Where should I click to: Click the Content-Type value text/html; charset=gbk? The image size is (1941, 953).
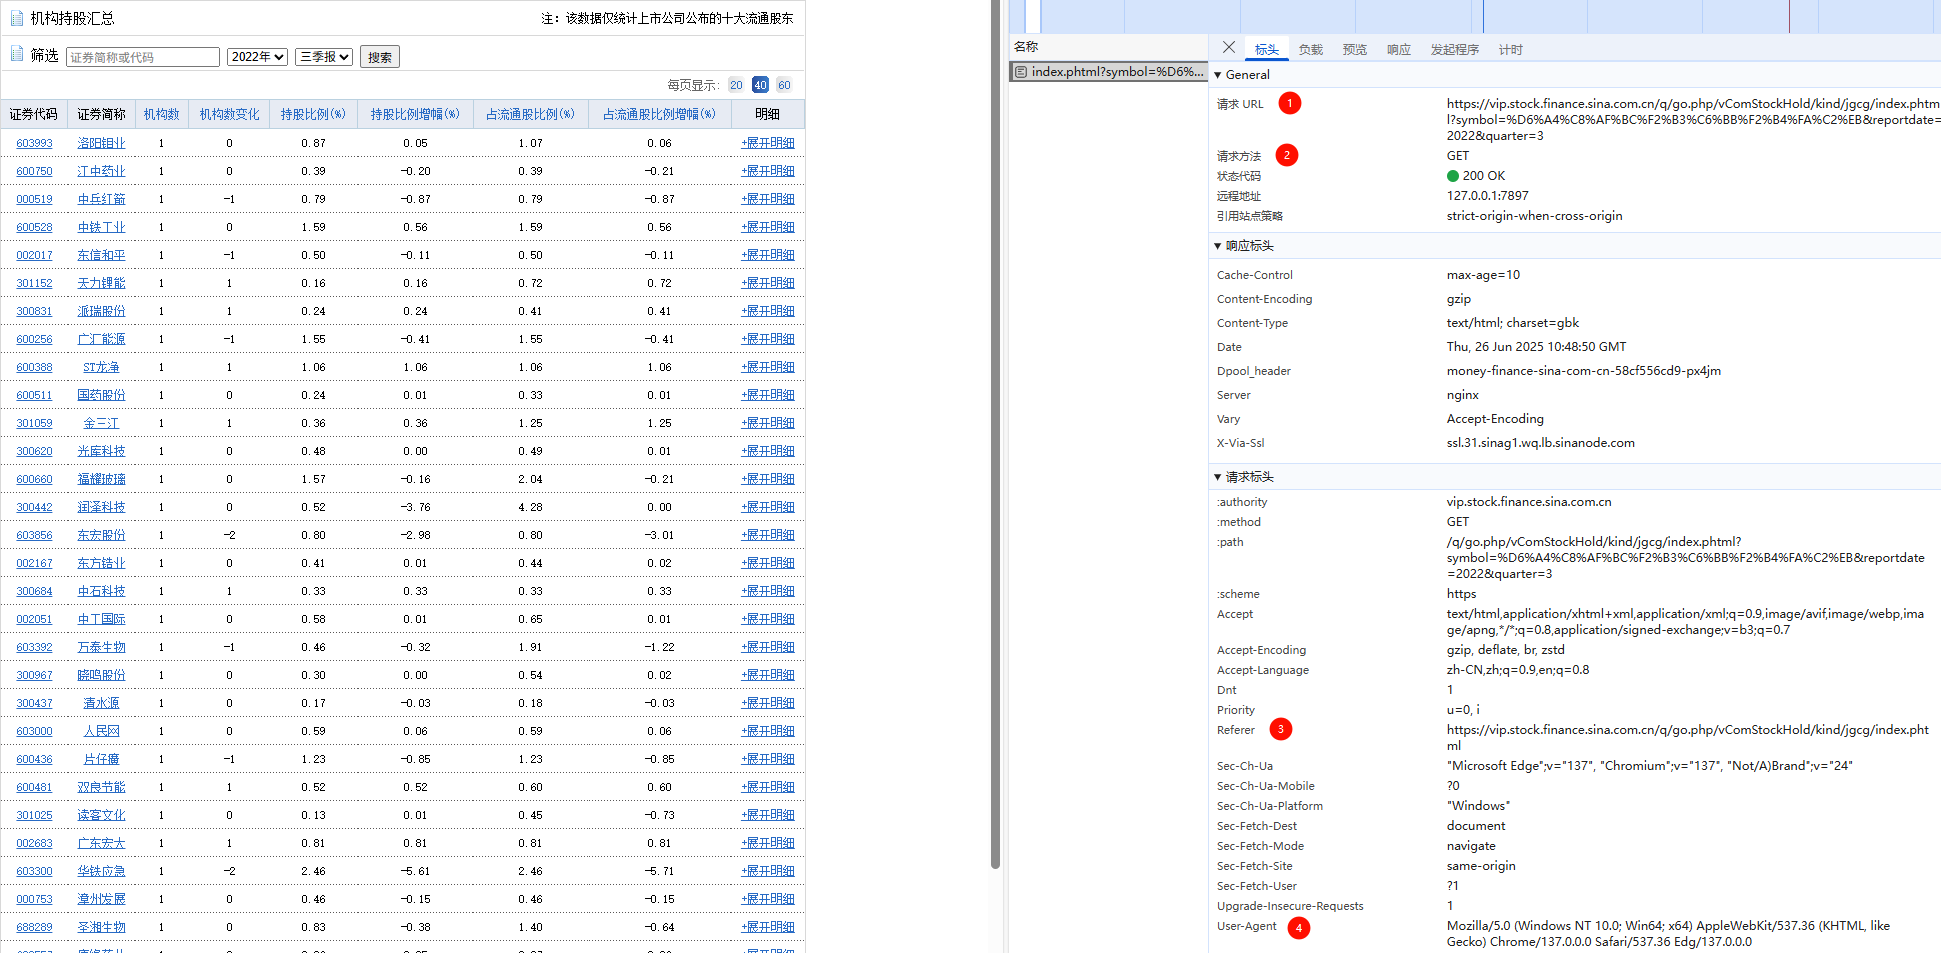(x=1513, y=323)
